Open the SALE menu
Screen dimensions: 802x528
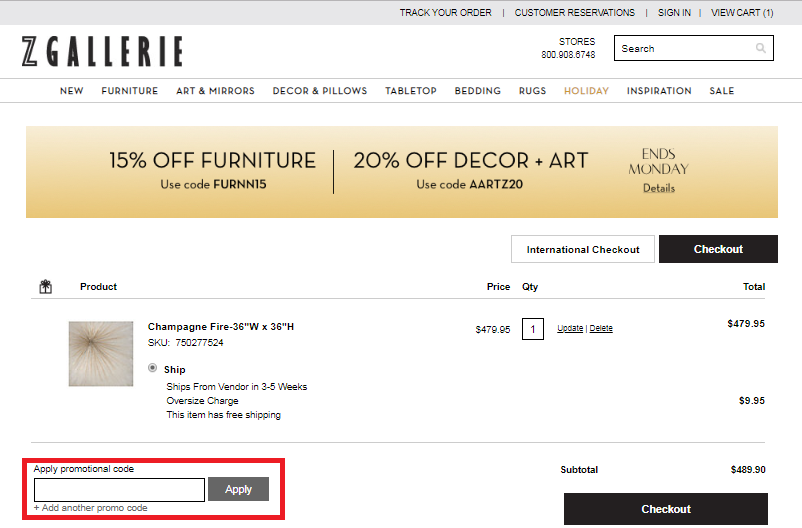point(722,91)
